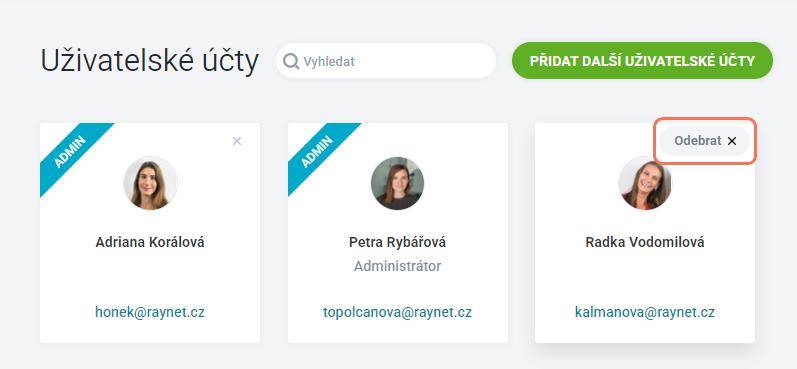Click the ADMIN ribbon on Petra's card

pos(320,152)
